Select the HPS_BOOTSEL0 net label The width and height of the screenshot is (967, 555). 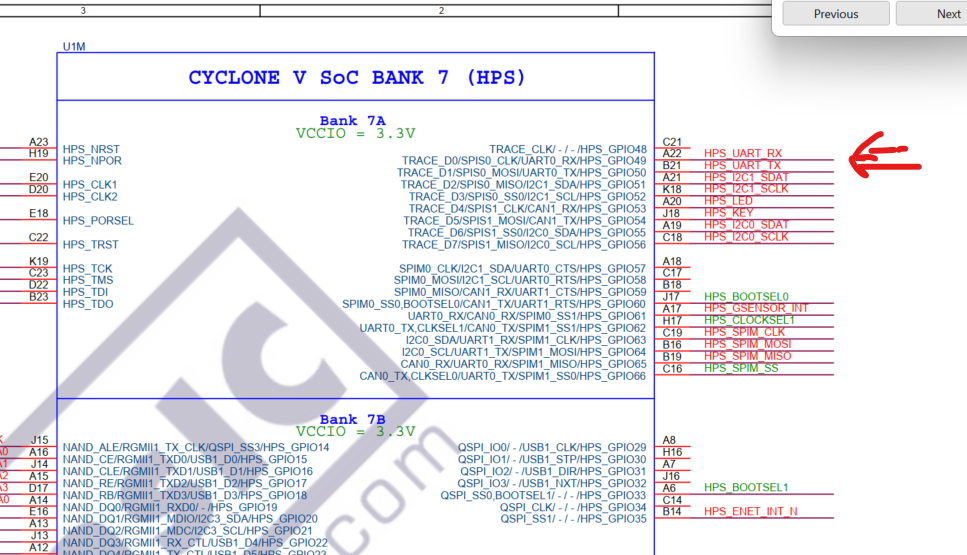(x=746, y=297)
